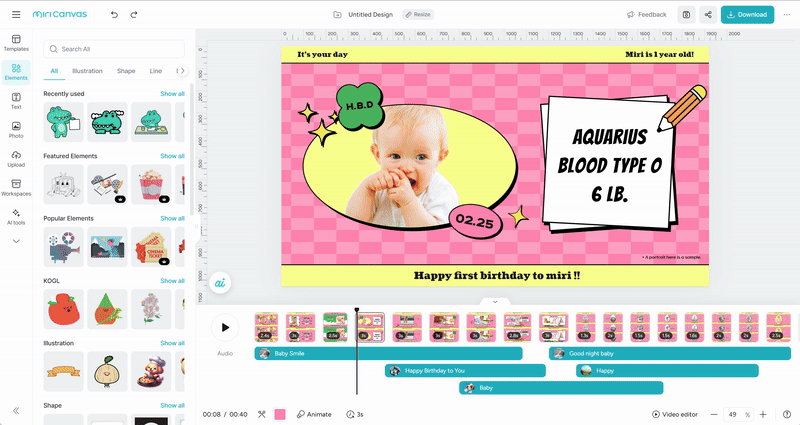Play the video timeline

point(225,327)
